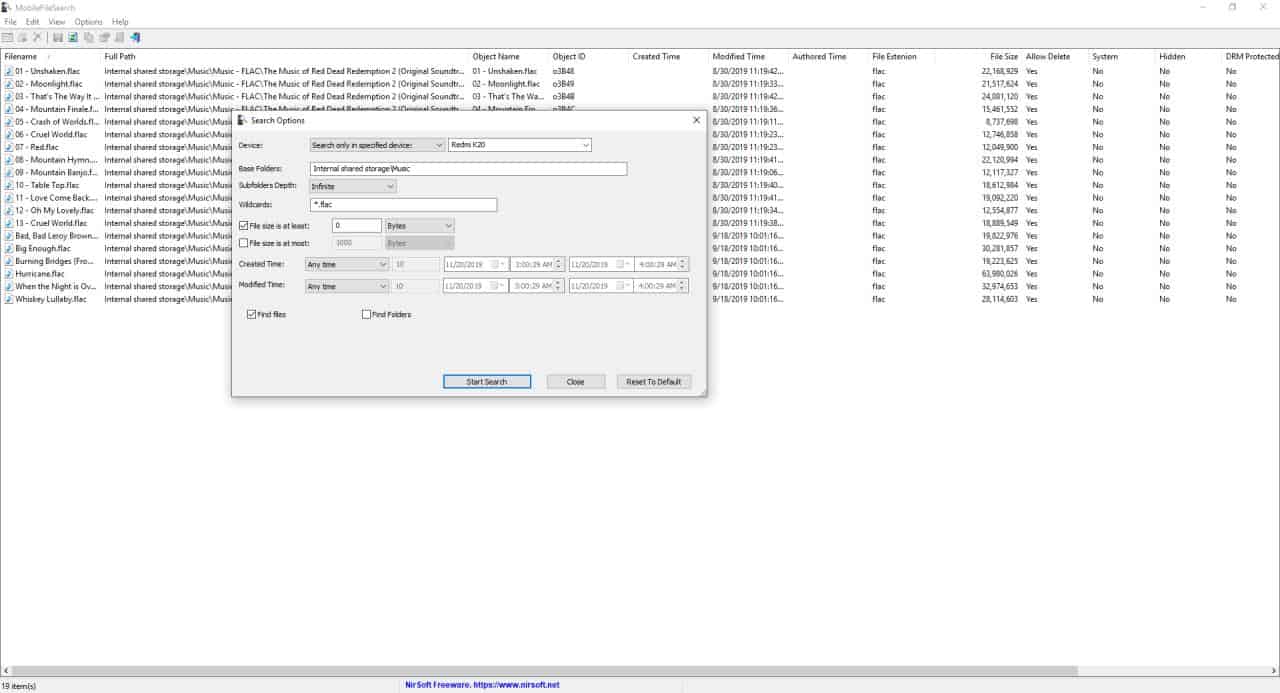Click the Start Search button

tap(486, 381)
